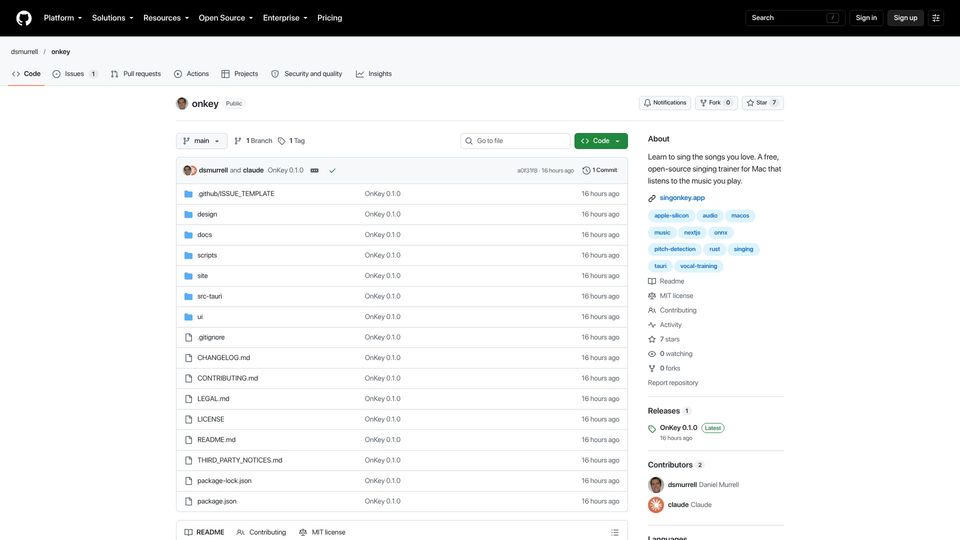Open the Resources dropdown

(x=166, y=18)
